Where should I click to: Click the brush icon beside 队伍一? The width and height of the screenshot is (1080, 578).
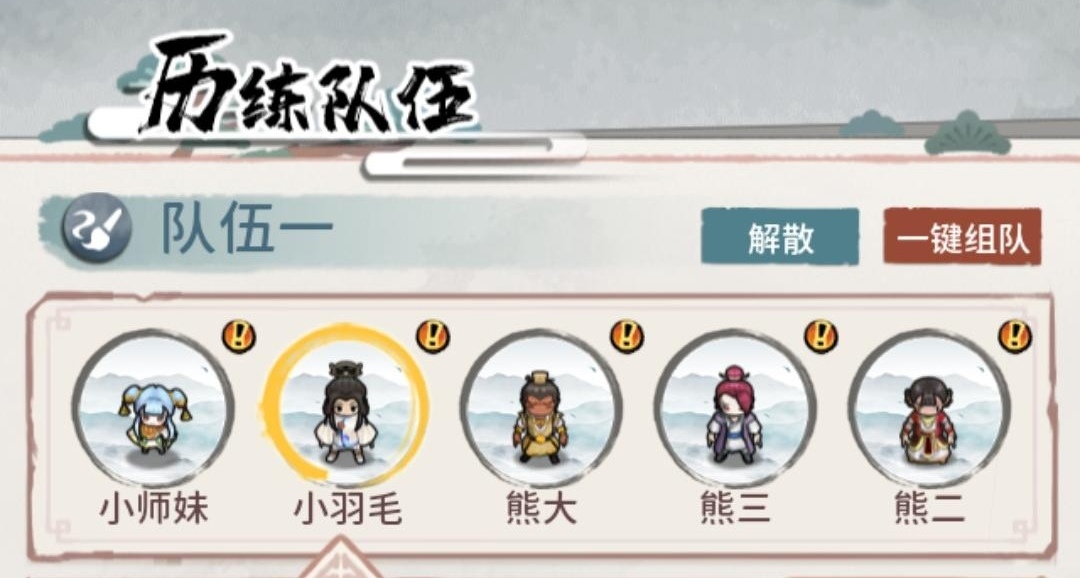coord(96,227)
